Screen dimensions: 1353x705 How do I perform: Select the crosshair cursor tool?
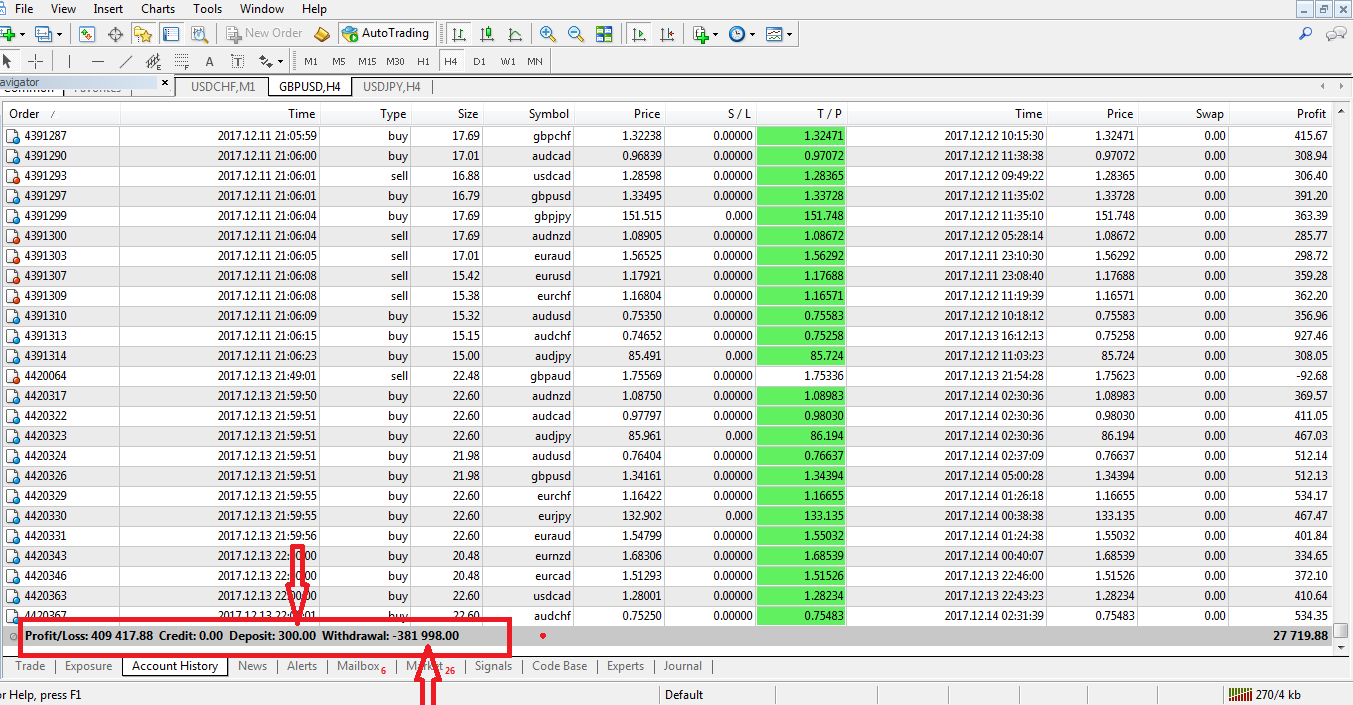tap(35, 61)
